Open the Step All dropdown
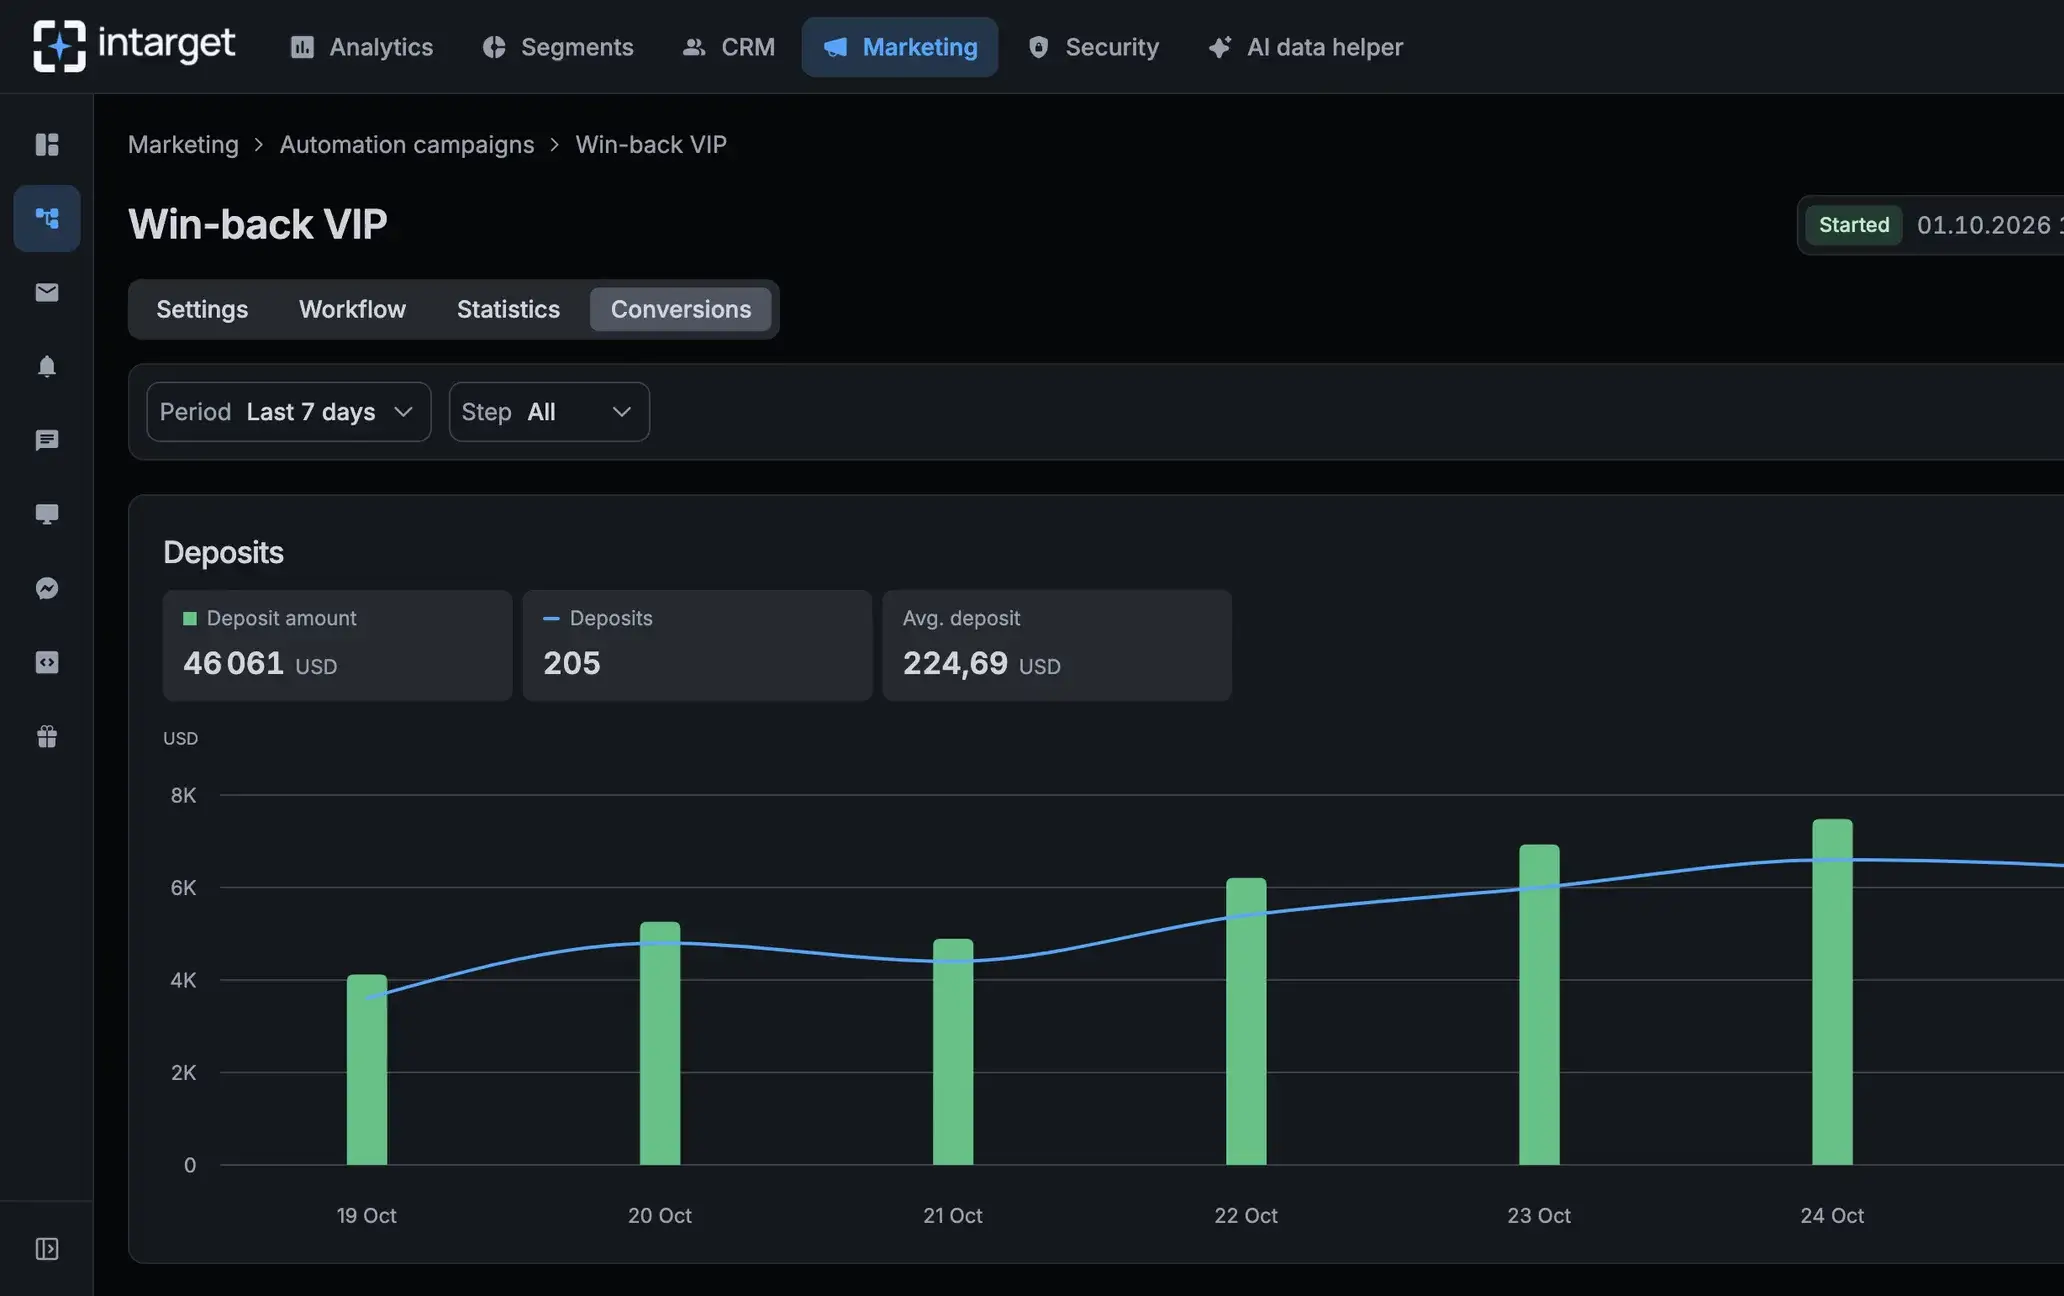The image size is (2064, 1296). click(x=549, y=412)
